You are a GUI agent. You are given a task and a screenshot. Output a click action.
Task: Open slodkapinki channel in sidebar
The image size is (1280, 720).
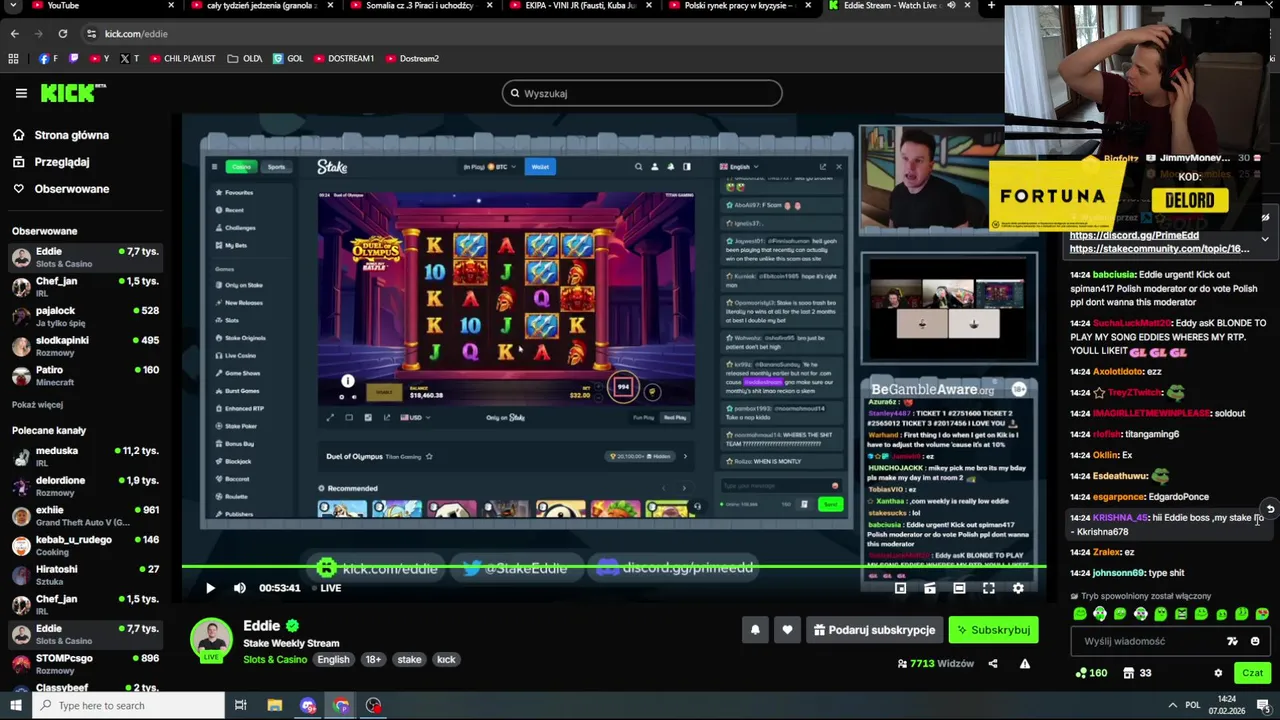tap(86, 346)
